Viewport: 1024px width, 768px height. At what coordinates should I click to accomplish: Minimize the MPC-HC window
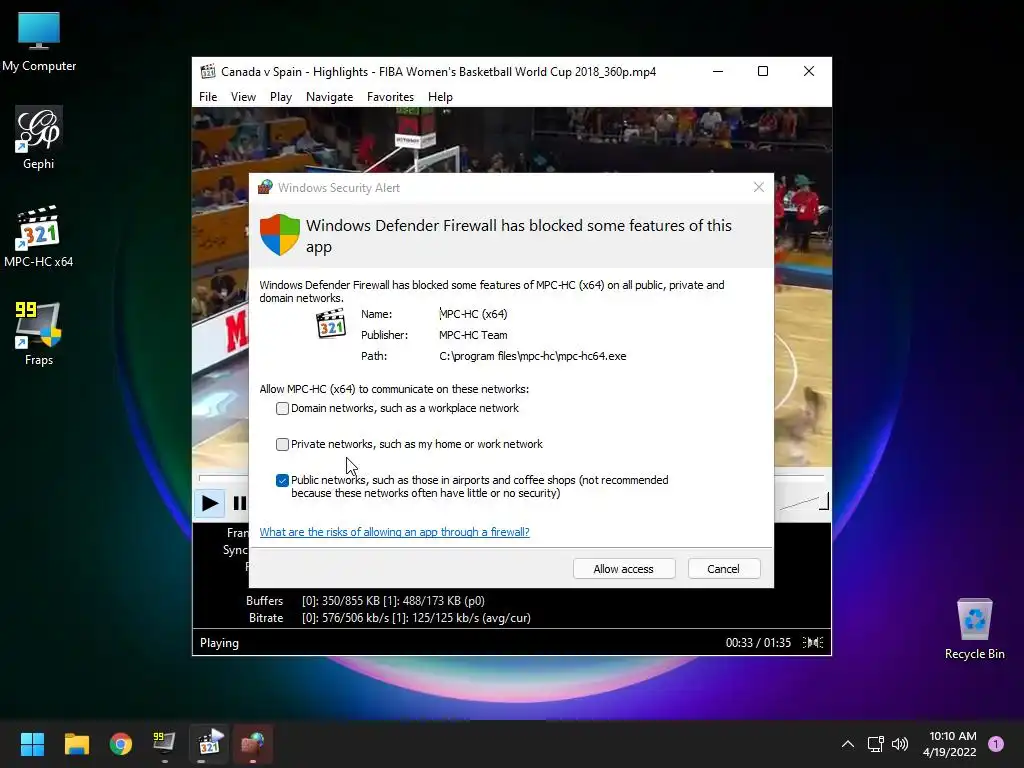(718, 71)
